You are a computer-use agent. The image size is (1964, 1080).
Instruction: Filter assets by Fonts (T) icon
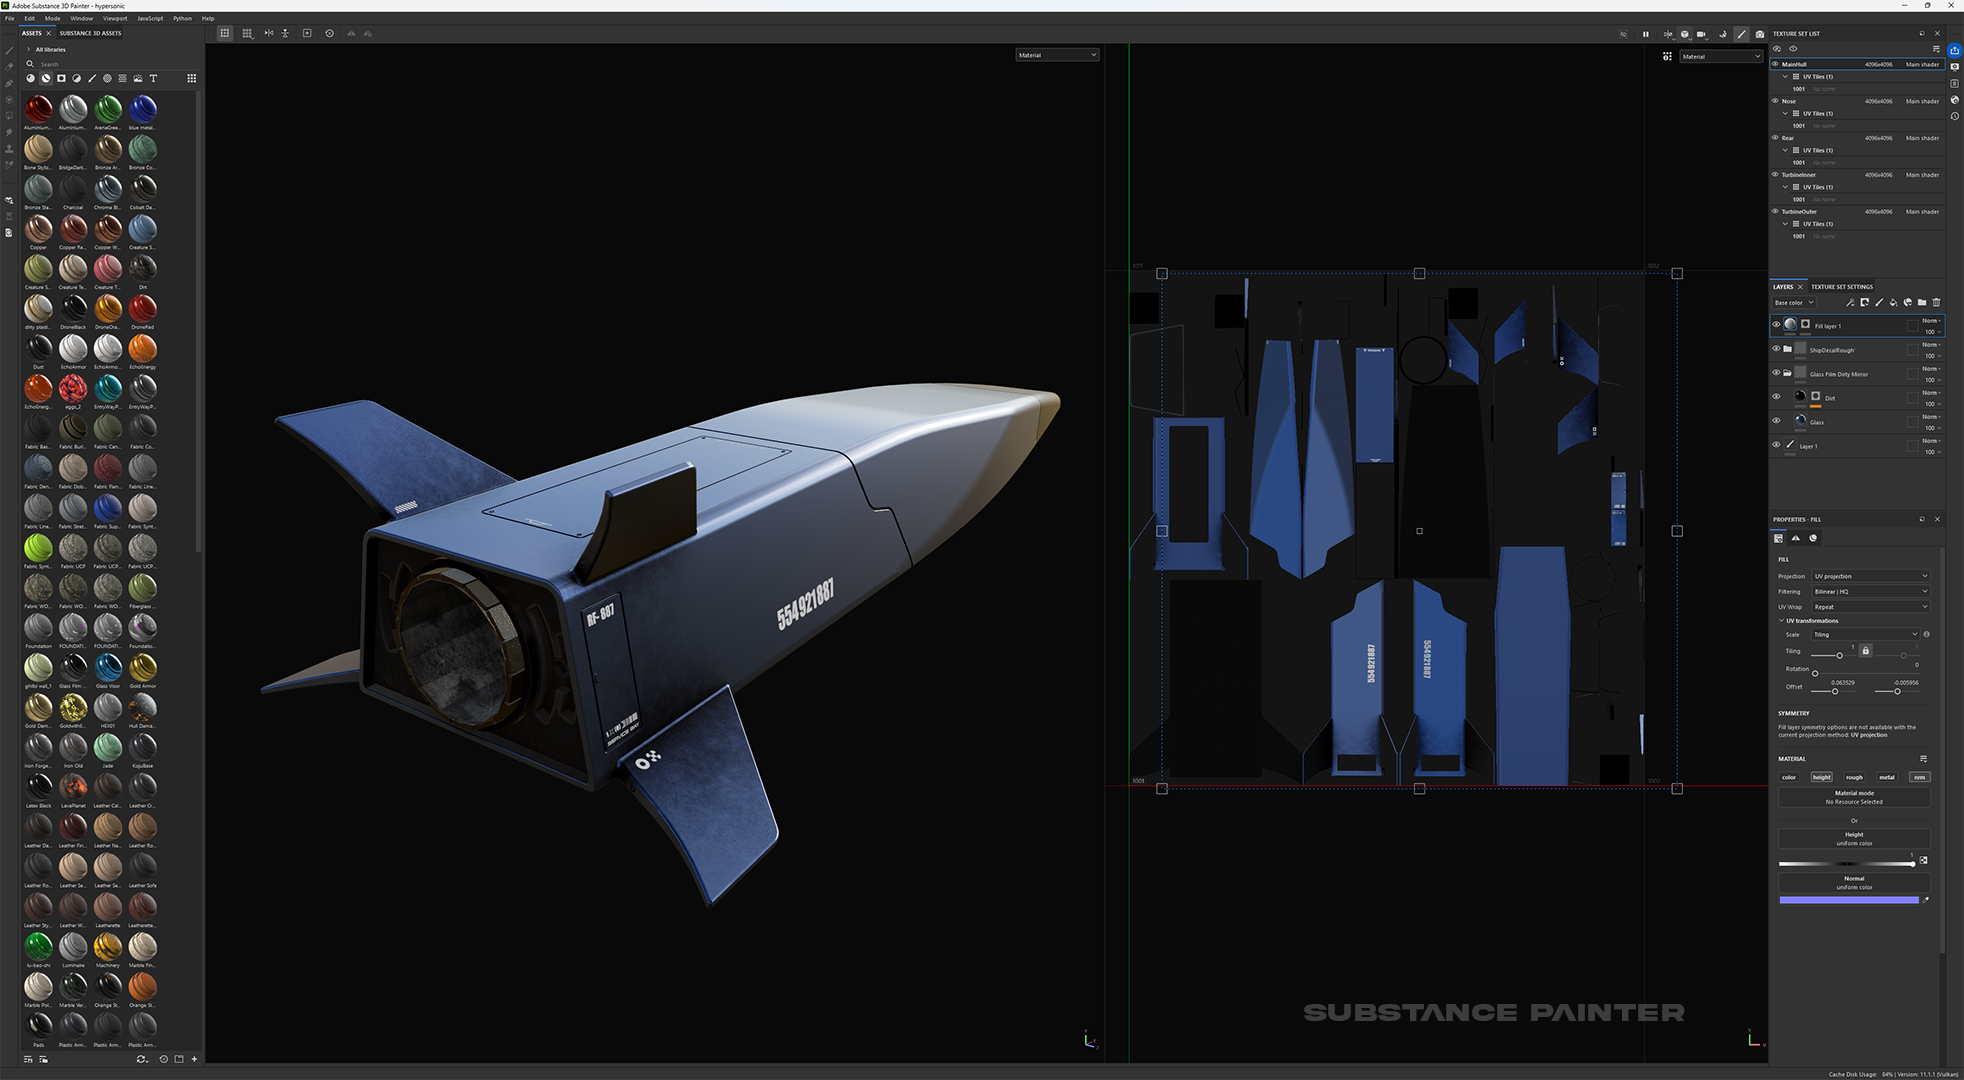[x=153, y=78]
